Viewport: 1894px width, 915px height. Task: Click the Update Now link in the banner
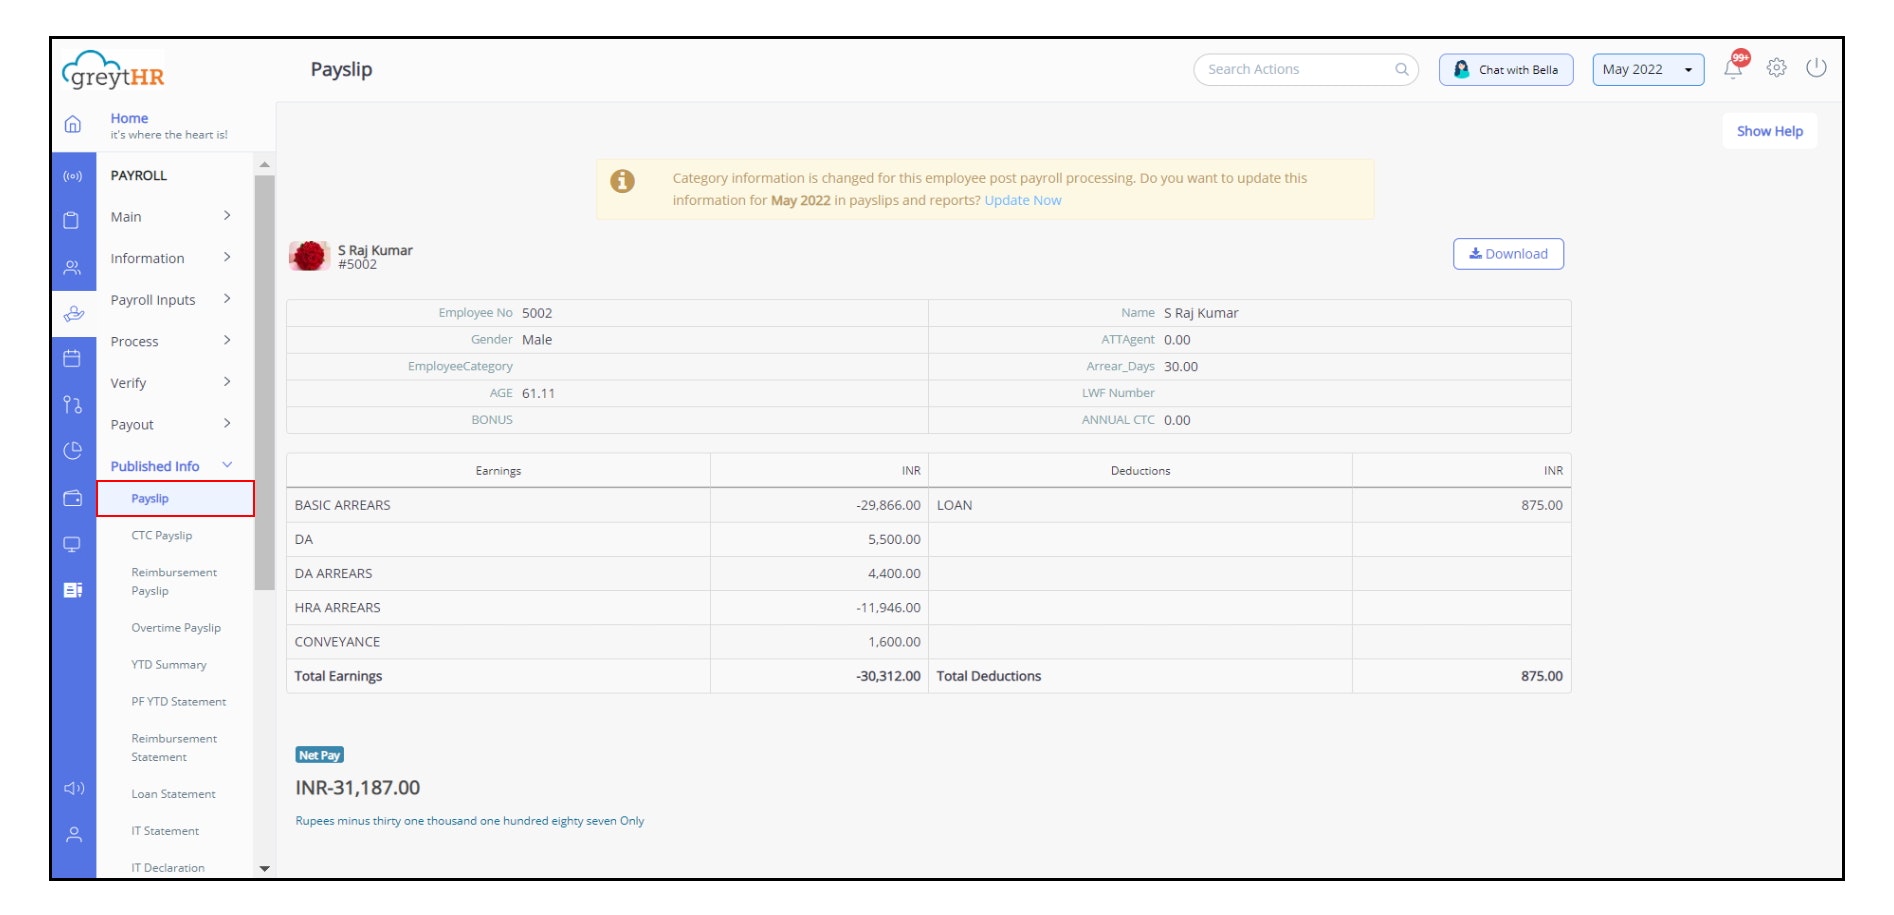1022,200
